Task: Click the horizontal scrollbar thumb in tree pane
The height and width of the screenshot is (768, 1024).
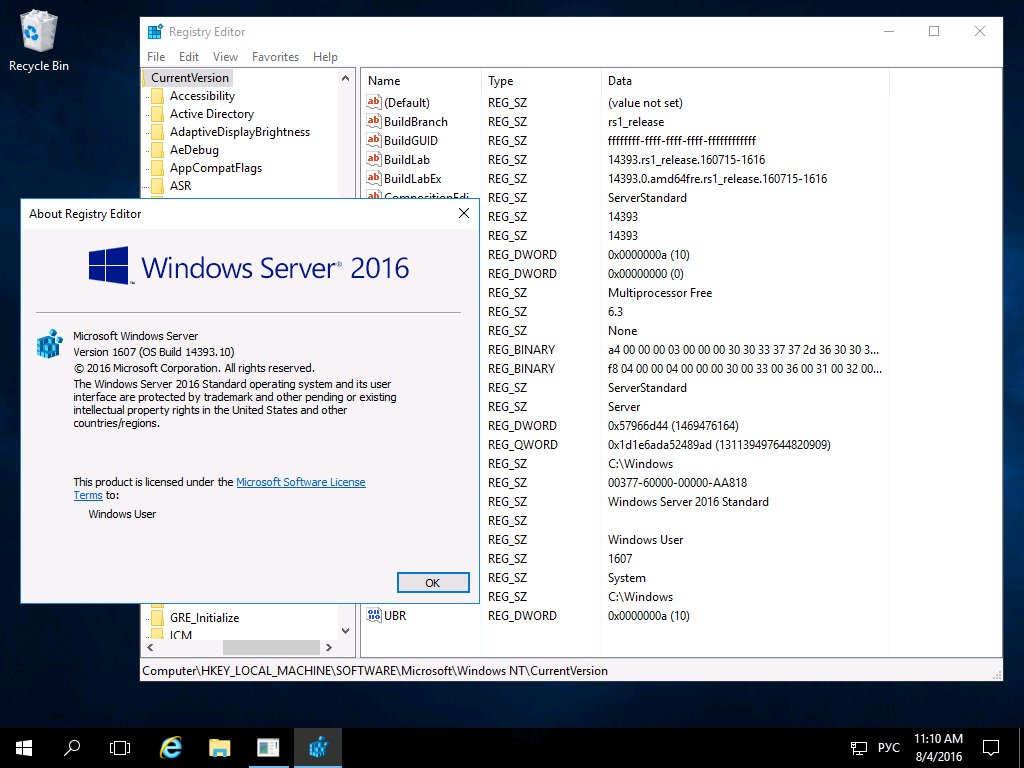Action: (x=271, y=648)
